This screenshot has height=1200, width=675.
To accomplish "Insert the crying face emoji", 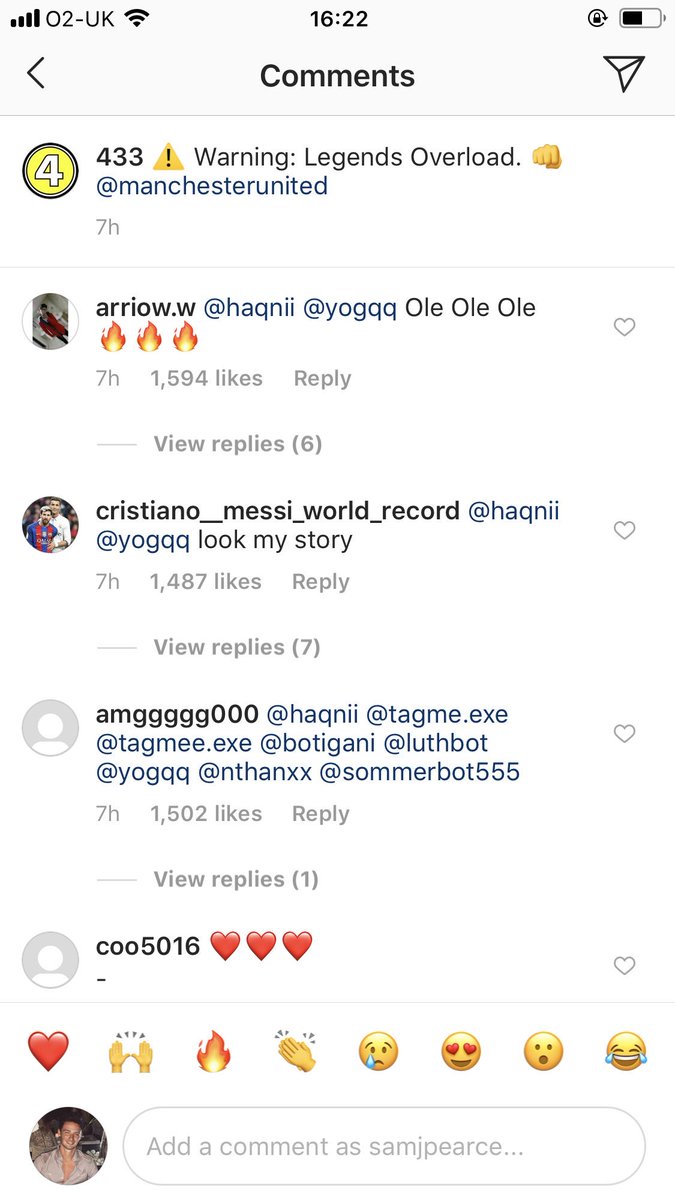I will [379, 1052].
